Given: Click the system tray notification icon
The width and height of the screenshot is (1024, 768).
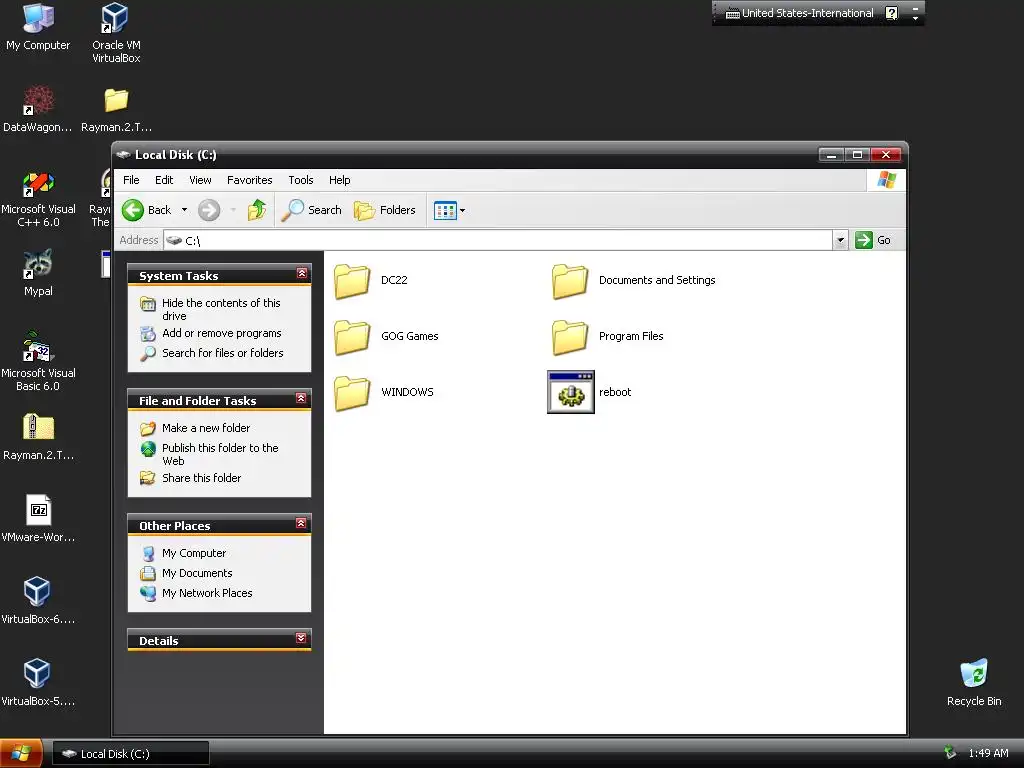Looking at the screenshot, I should [x=950, y=753].
